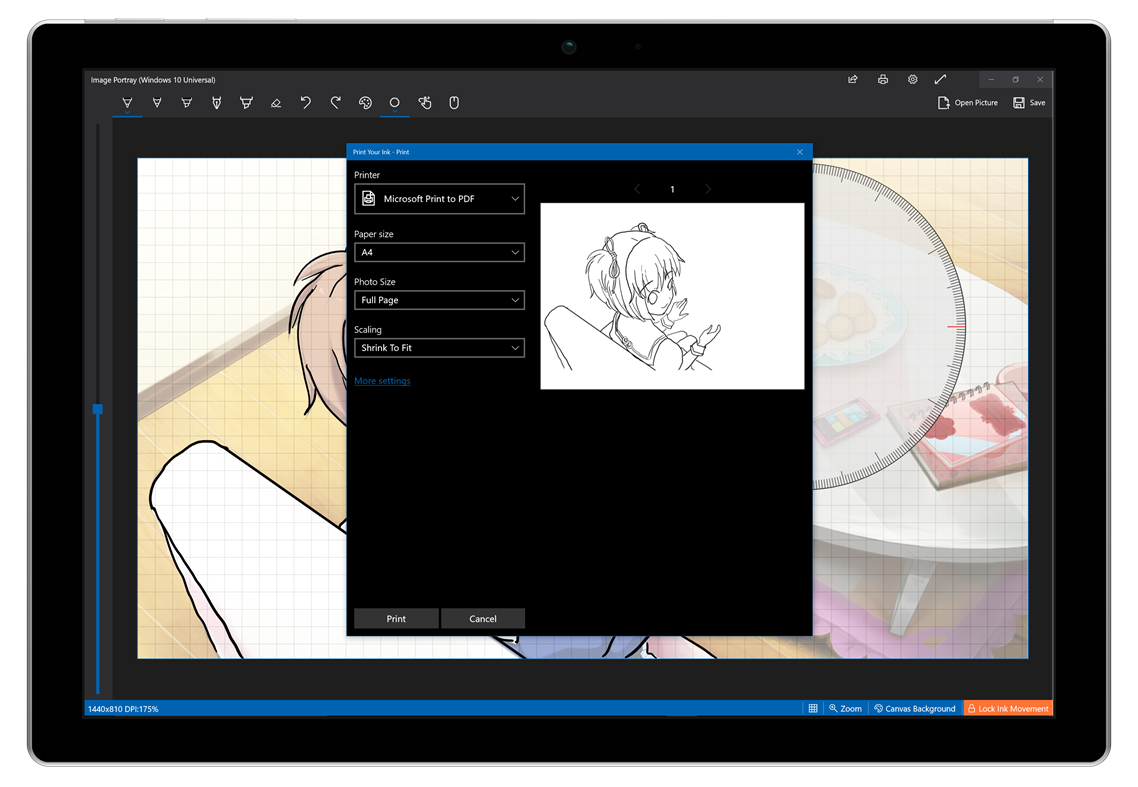
Task: Click the undo arrow icon
Action: 306,102
